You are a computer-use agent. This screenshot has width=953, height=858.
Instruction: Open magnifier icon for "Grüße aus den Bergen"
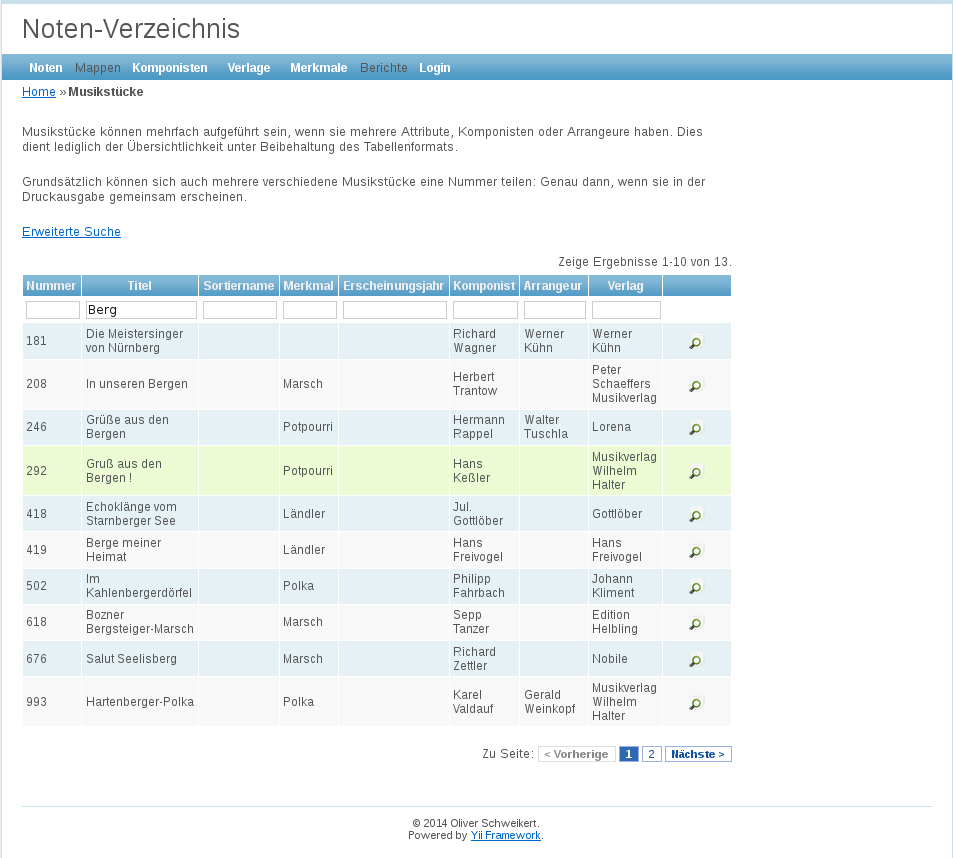tap(694, 427)
